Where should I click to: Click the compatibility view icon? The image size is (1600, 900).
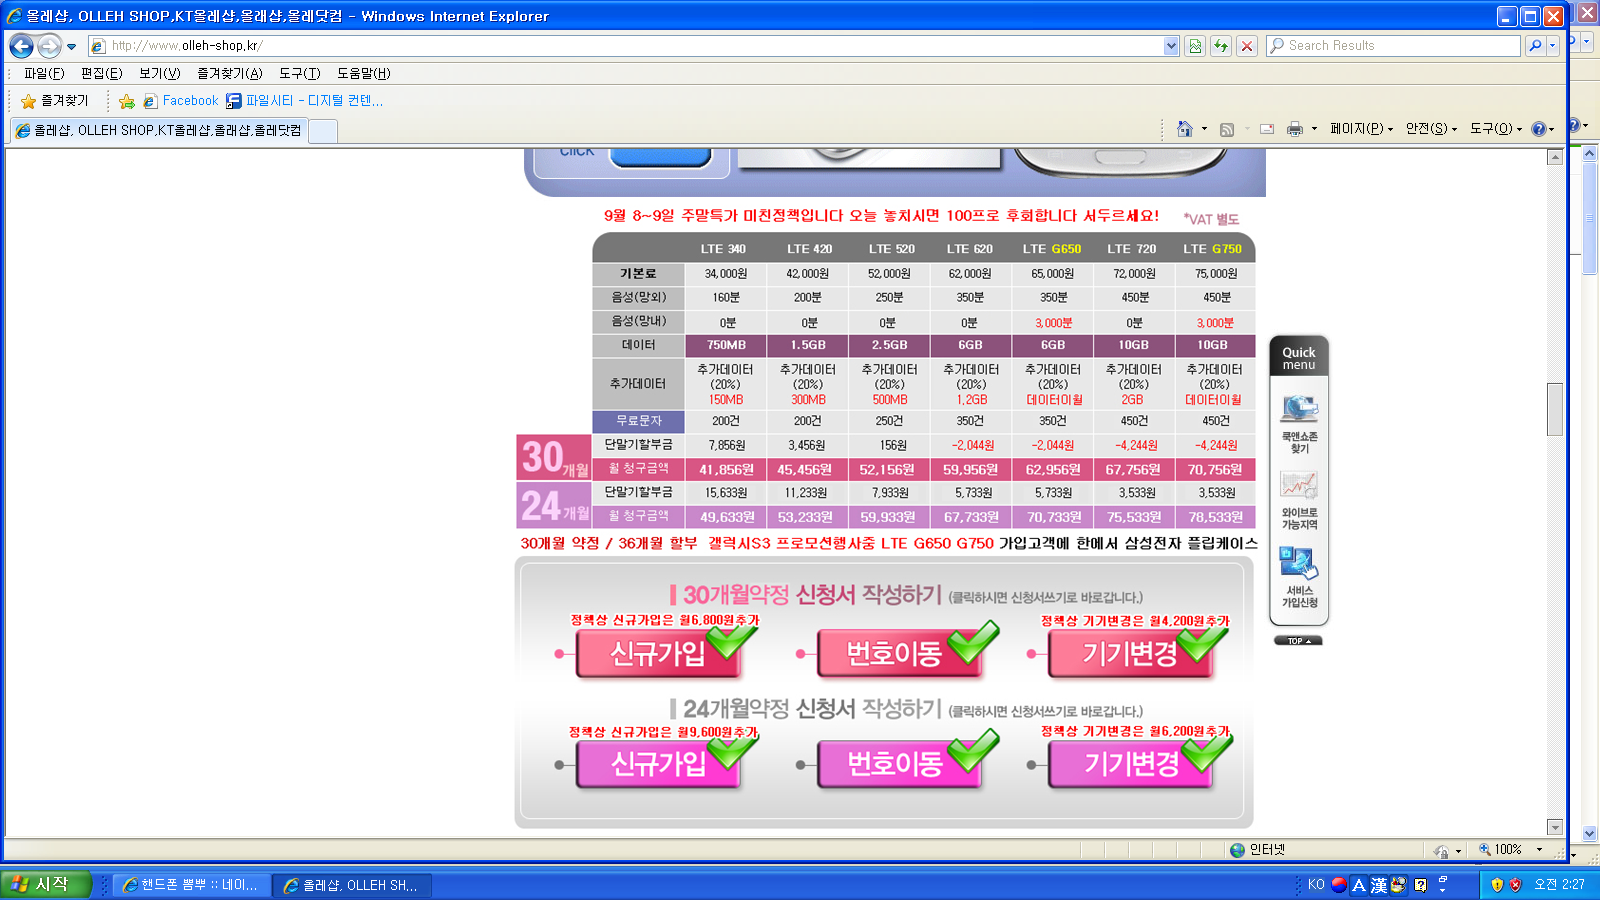tap(1195, 46)
